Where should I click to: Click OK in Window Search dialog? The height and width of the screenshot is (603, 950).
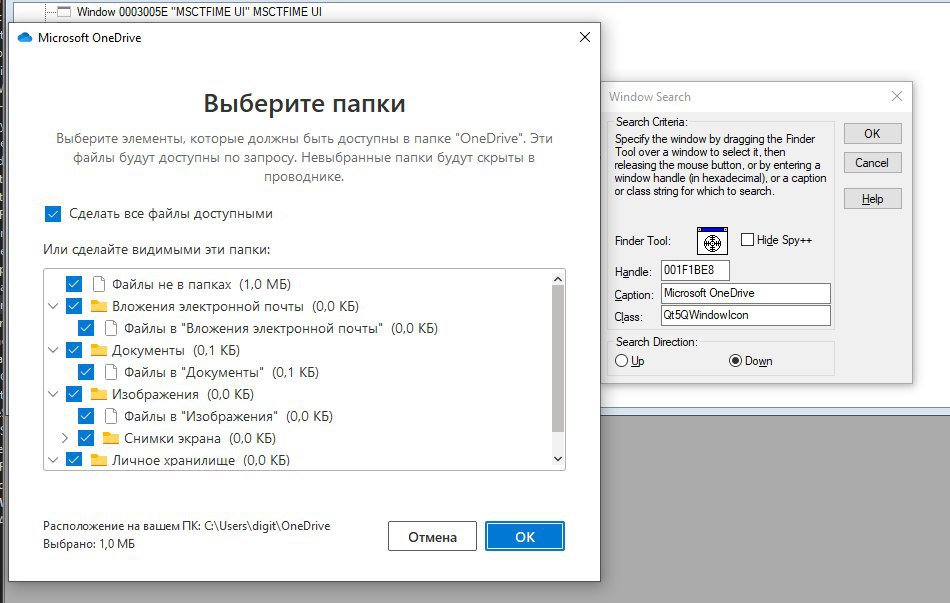point(872,133)
